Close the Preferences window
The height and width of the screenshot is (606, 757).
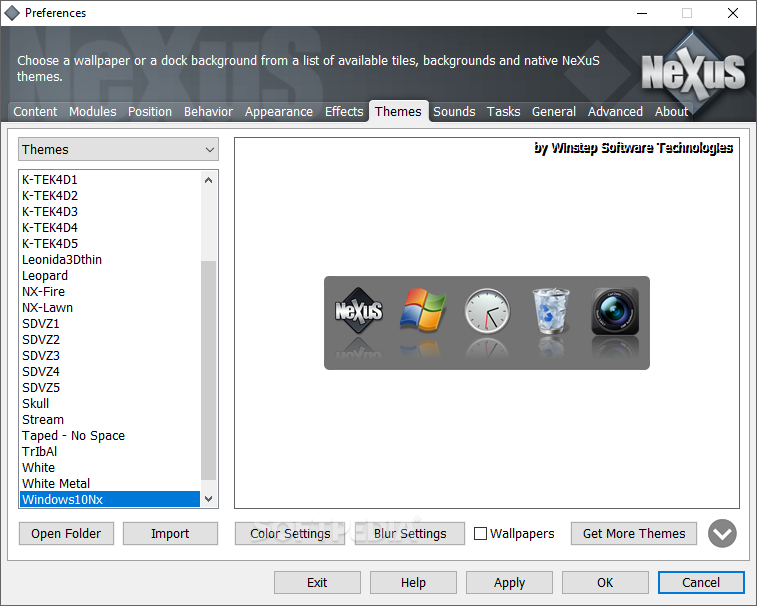click(x=733, y=13)
